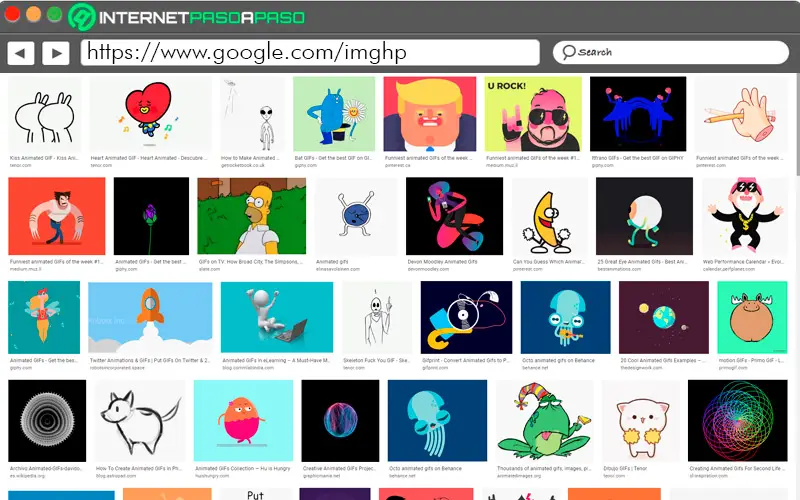
Task: Click 'Web Performance Calendar' caption
Action: click(x=744, y=262)
